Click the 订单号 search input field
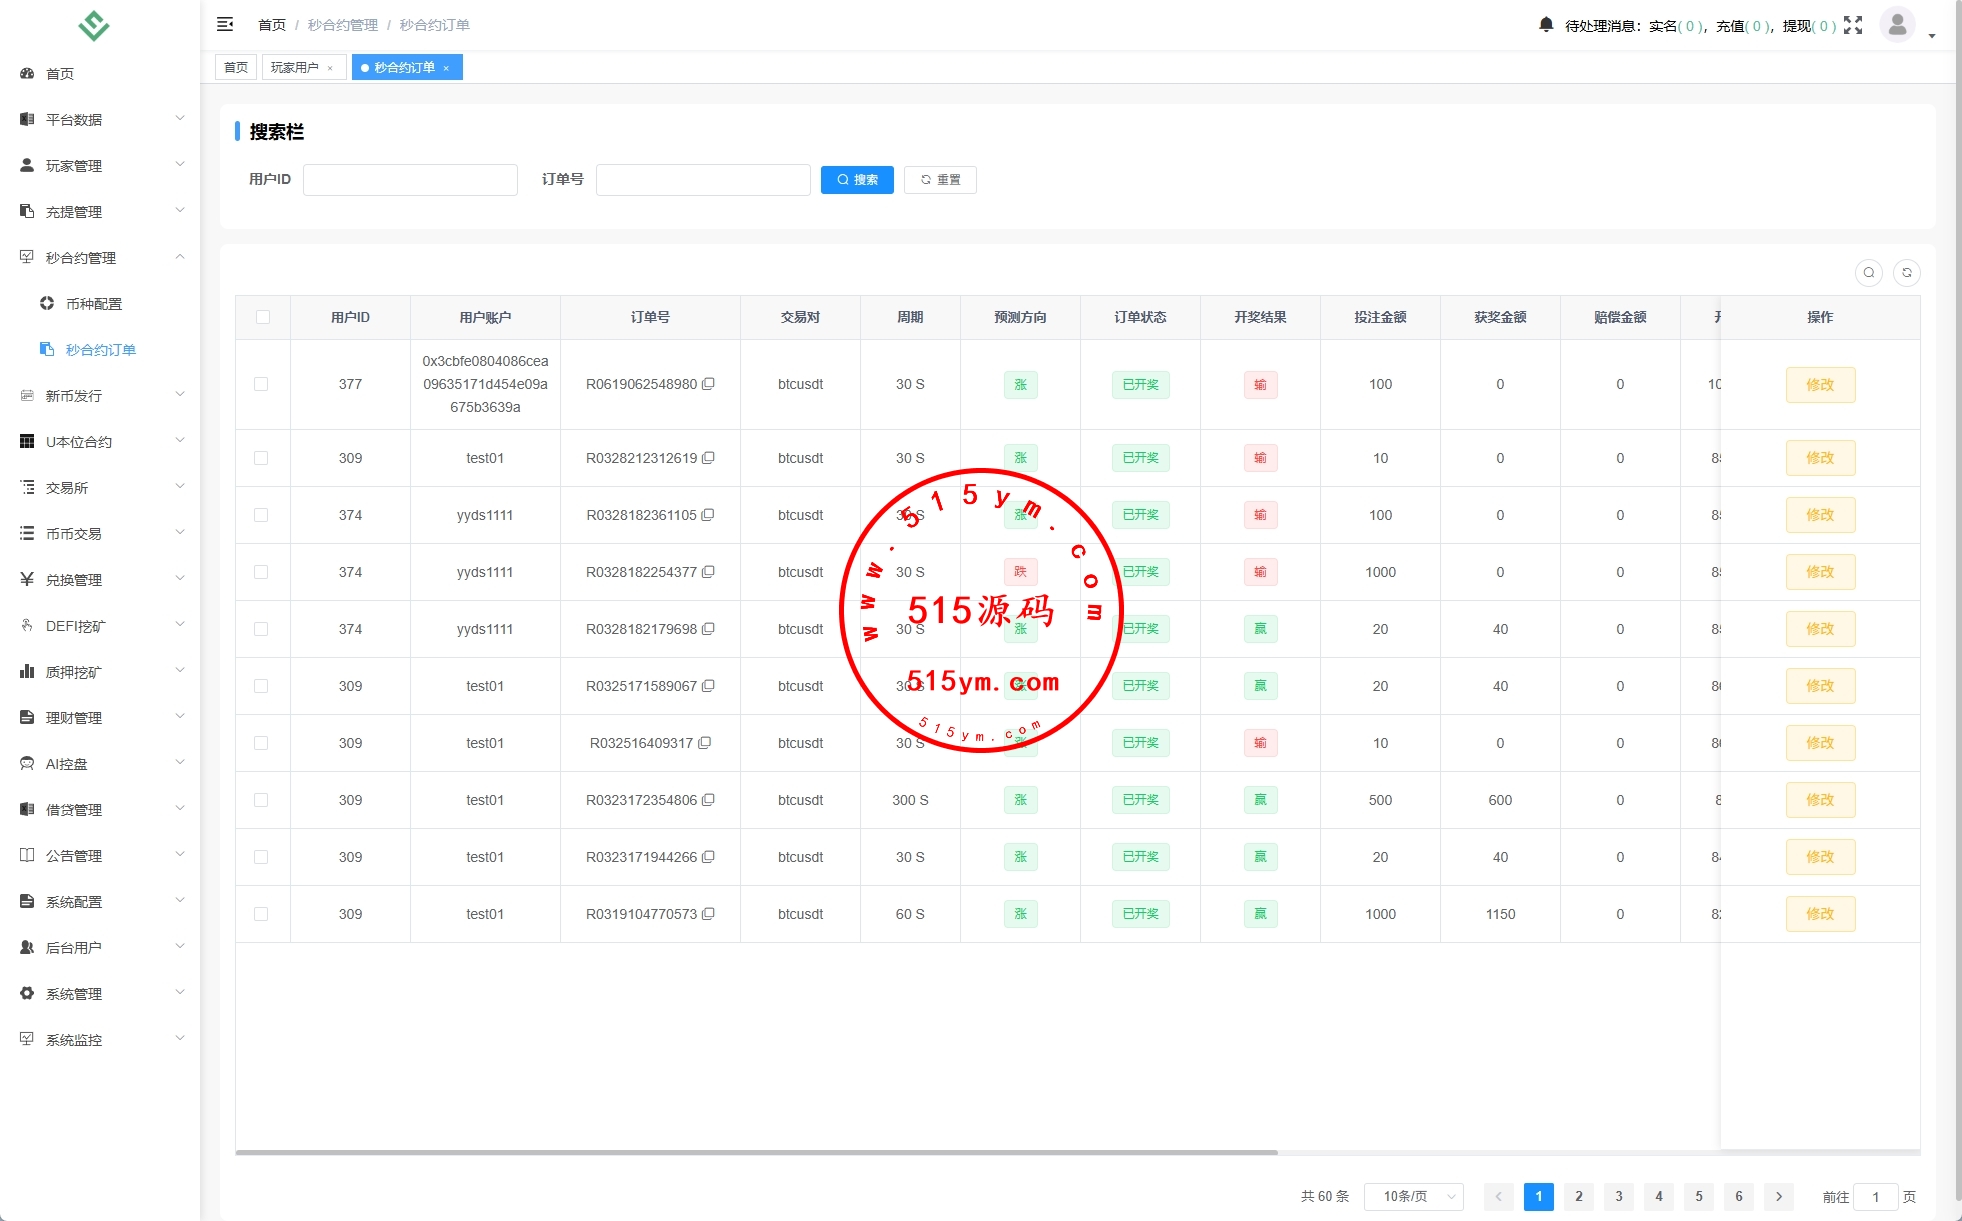Viewport: 1962px width, 1221px height. click(x=702, y=180)
